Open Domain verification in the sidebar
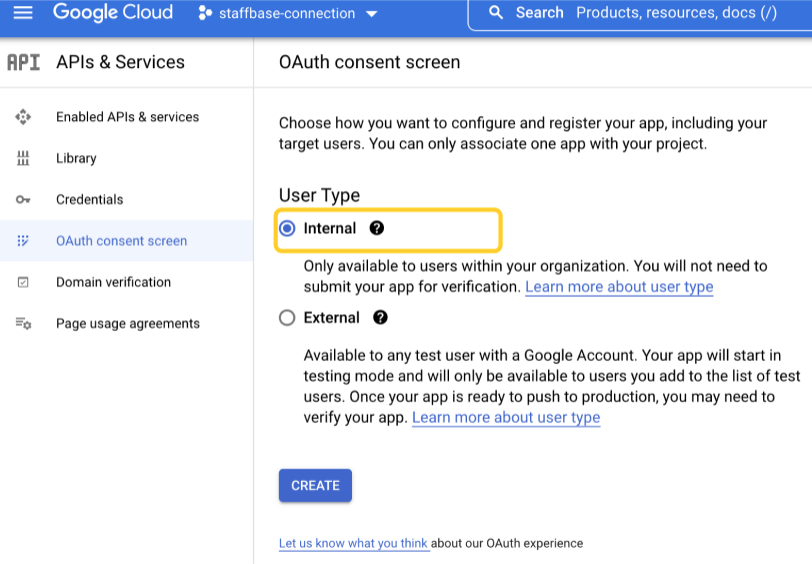This screenshot has width=812, height=564. [127, 282]
